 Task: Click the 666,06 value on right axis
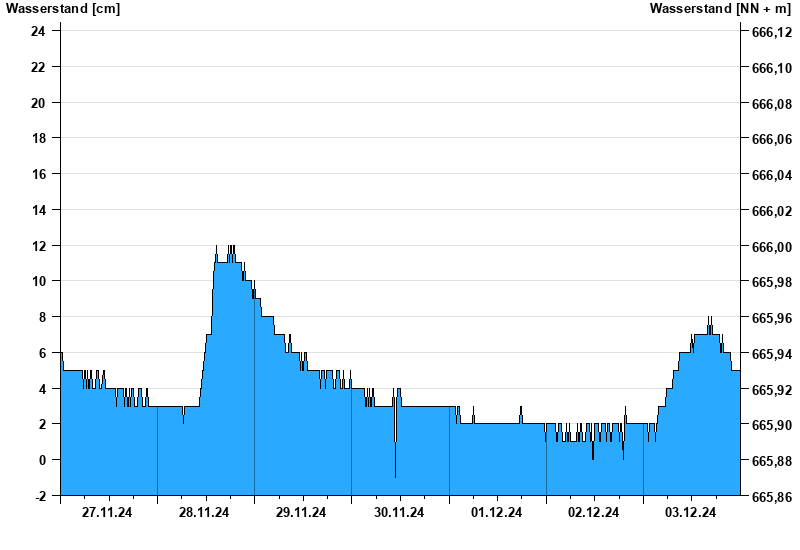[x=772, y=139]
